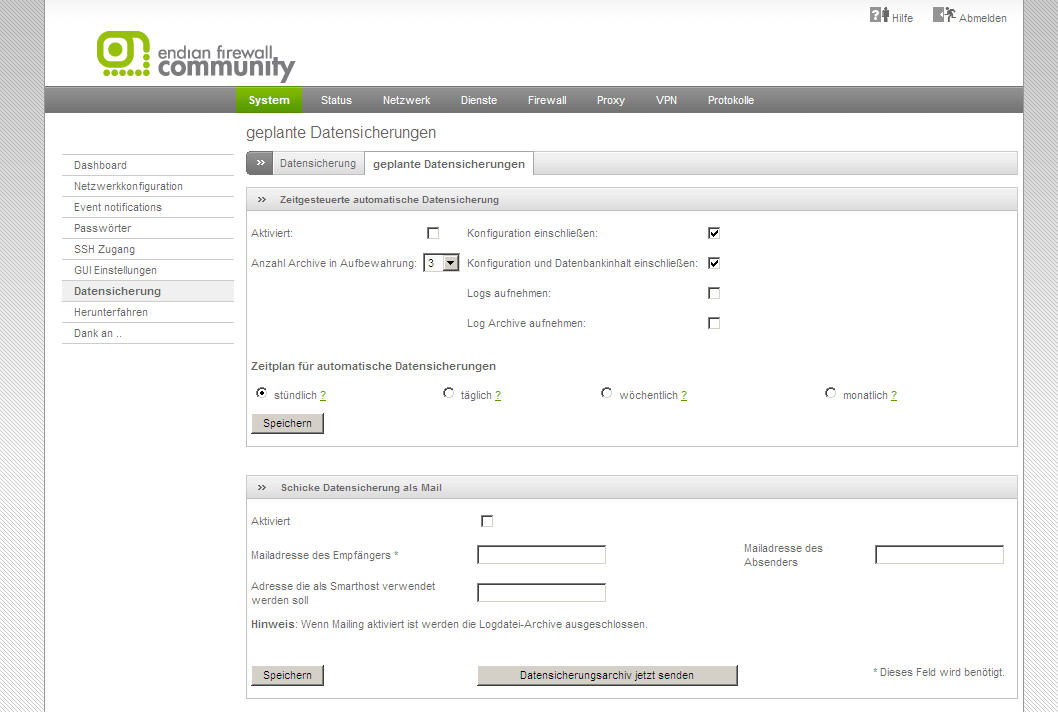
Task: Click the Hilfe help icon
Action: click(x=879, y=15)
